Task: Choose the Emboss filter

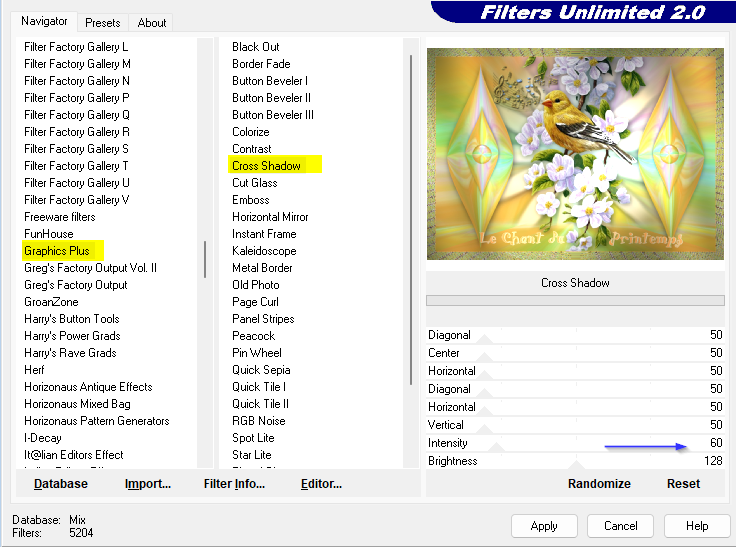Action: pos(251,200)
